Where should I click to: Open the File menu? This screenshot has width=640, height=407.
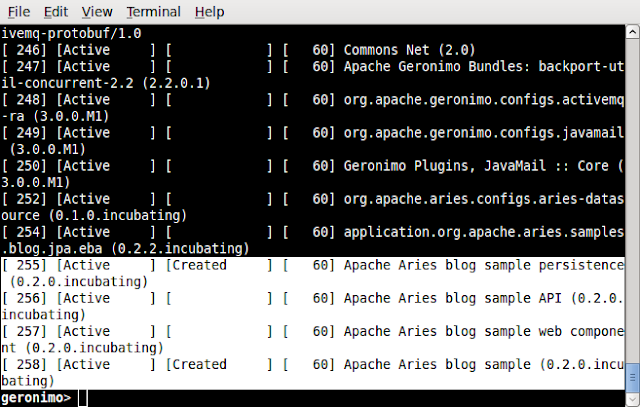19,12
